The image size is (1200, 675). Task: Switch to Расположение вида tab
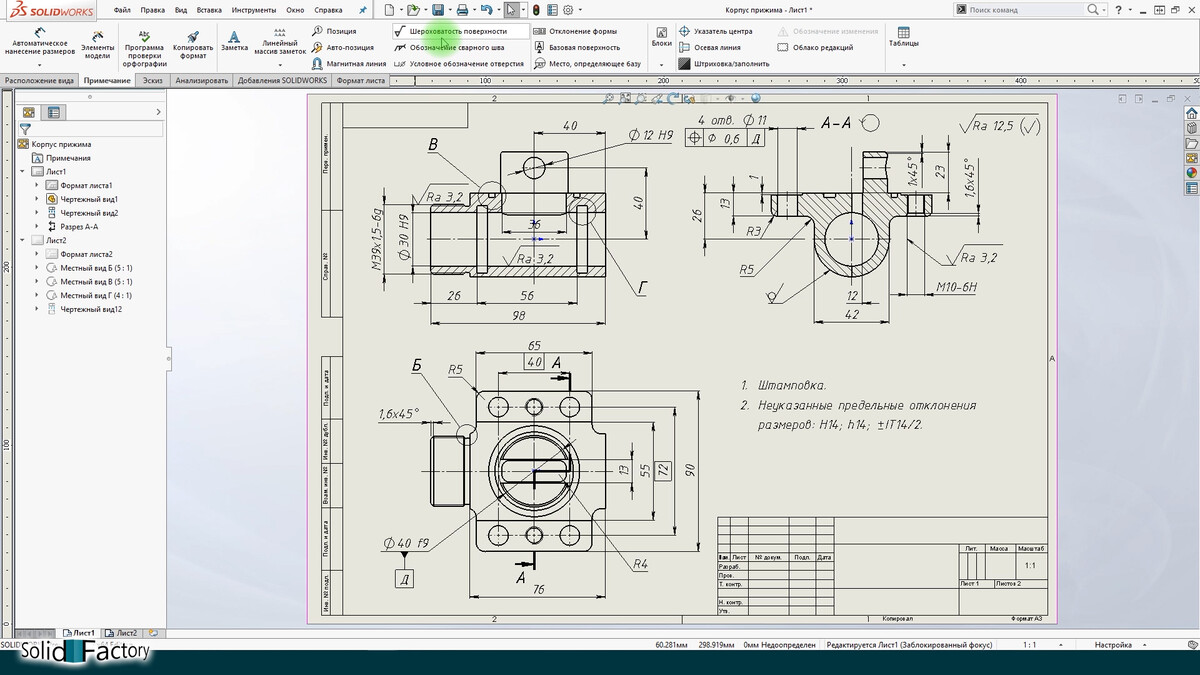(39, 80)
